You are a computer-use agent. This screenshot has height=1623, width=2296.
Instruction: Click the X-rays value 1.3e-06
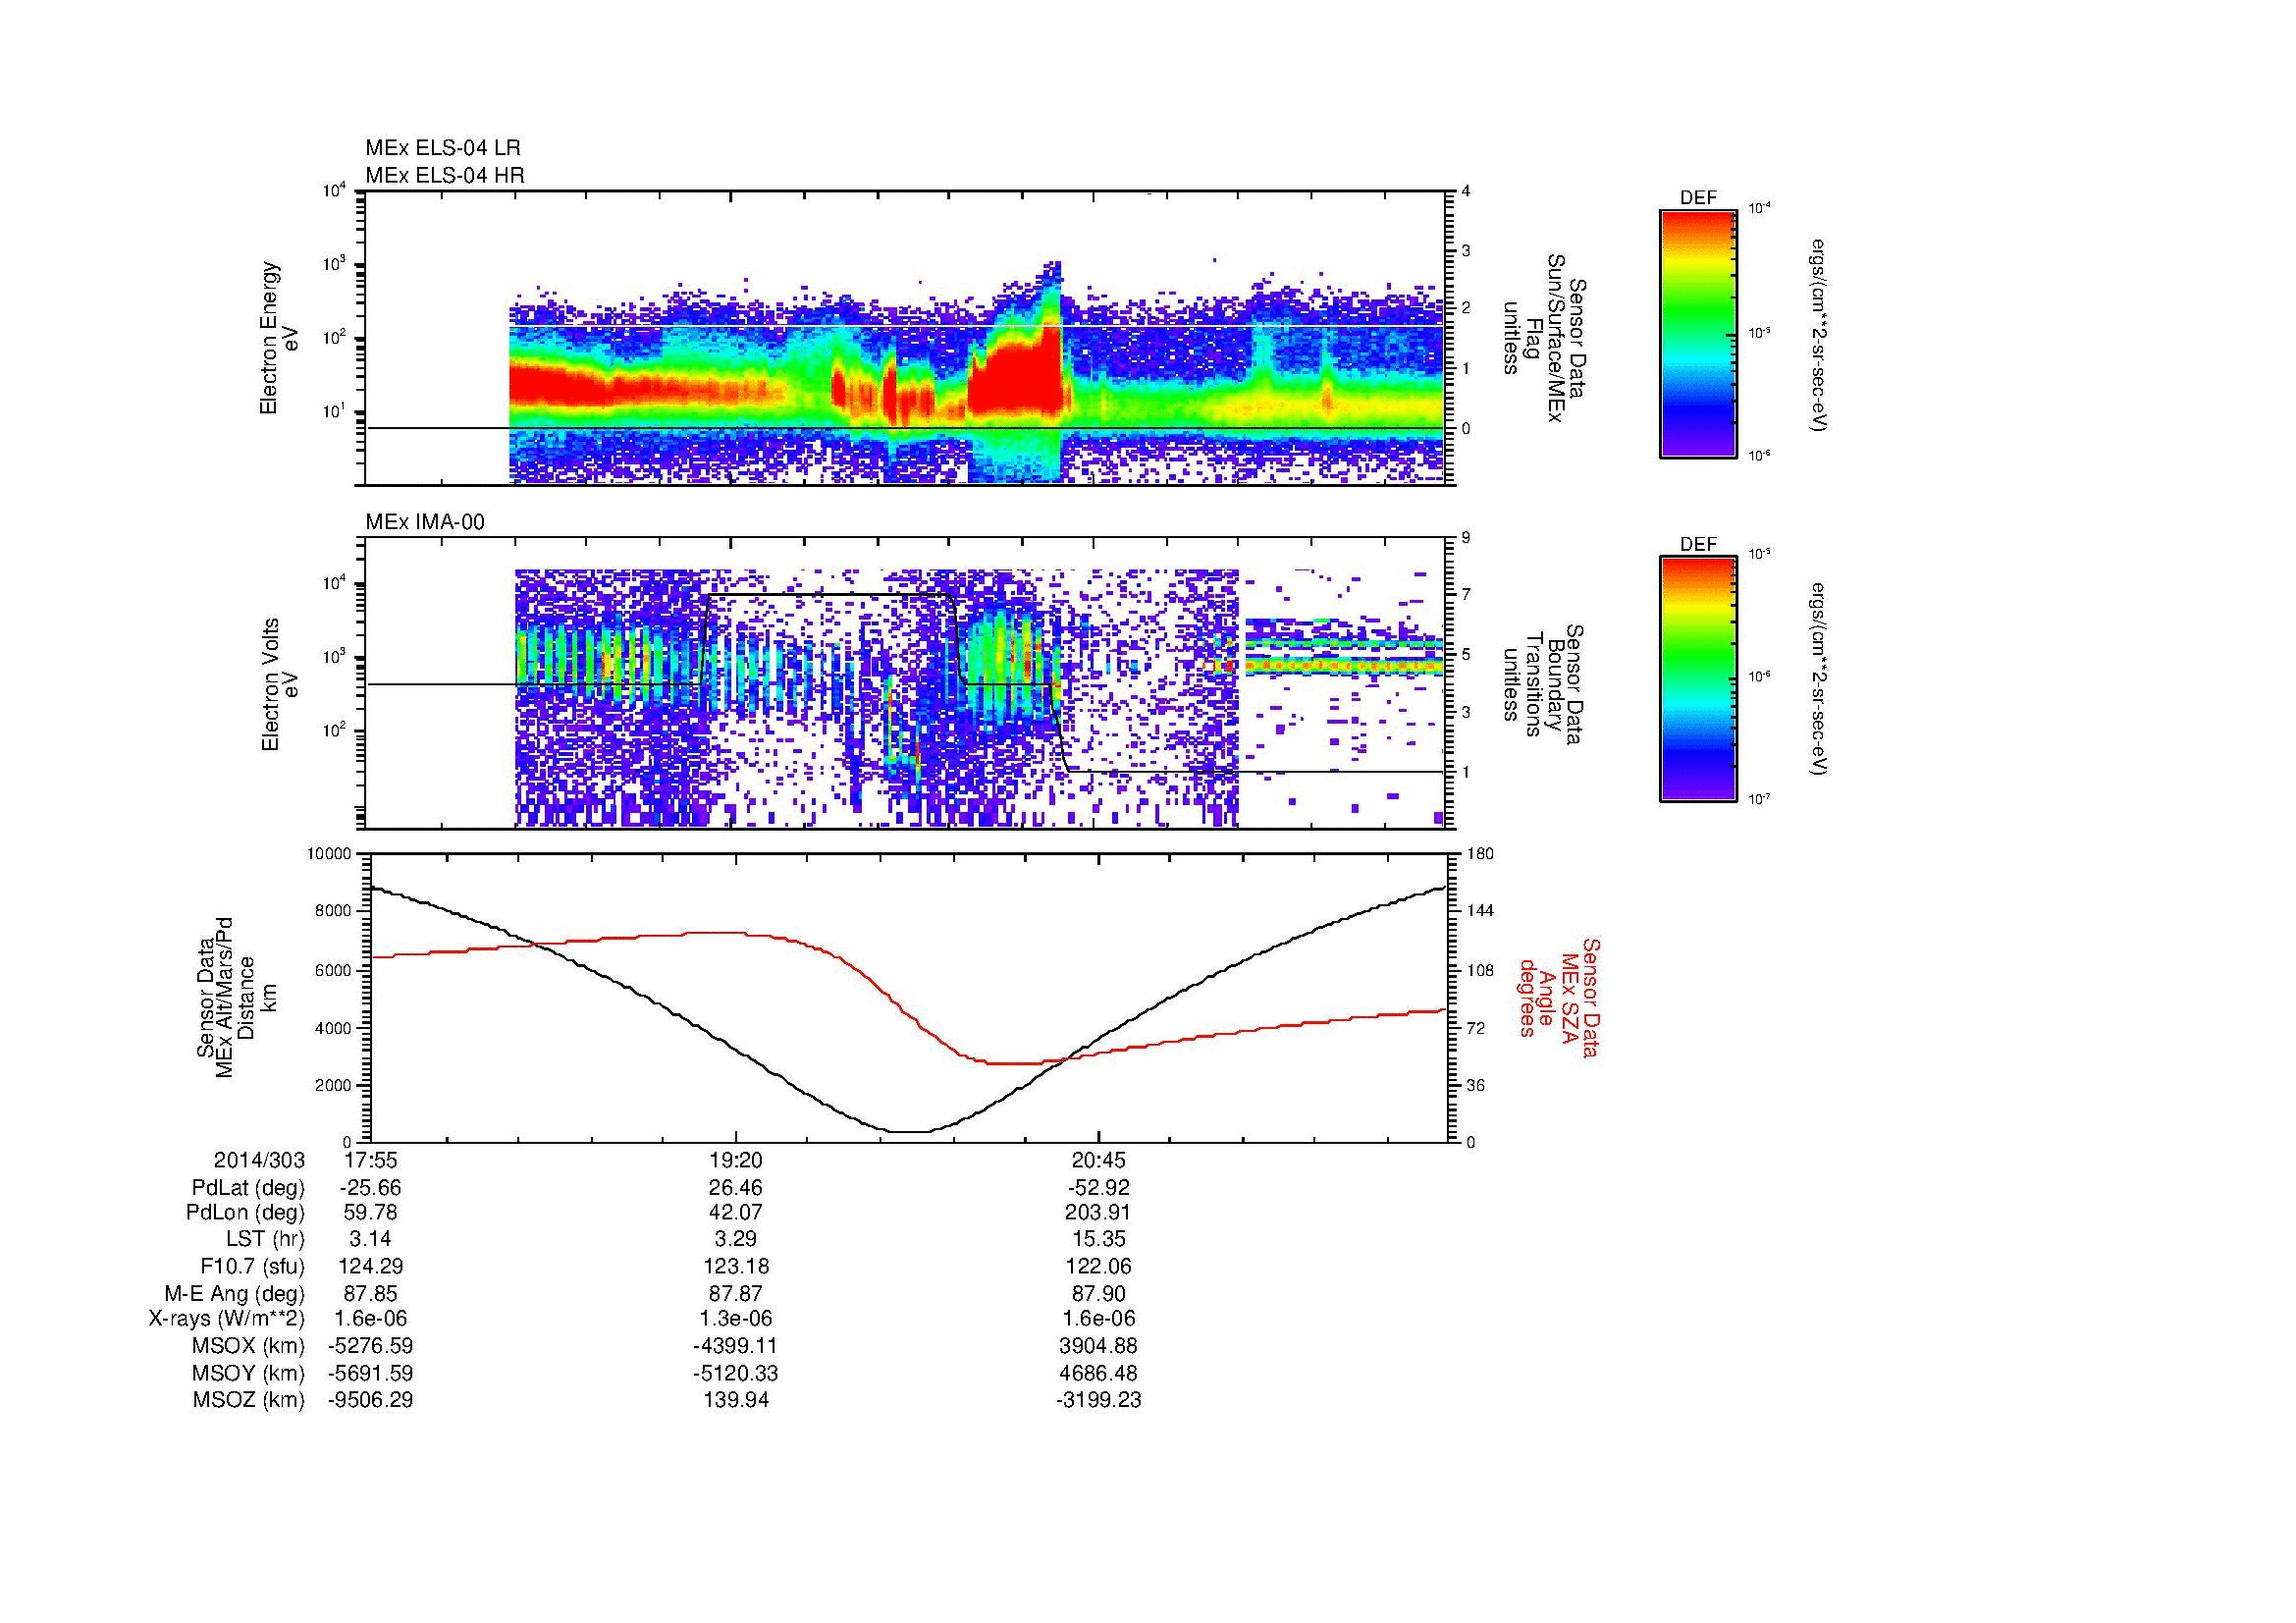735,1319
